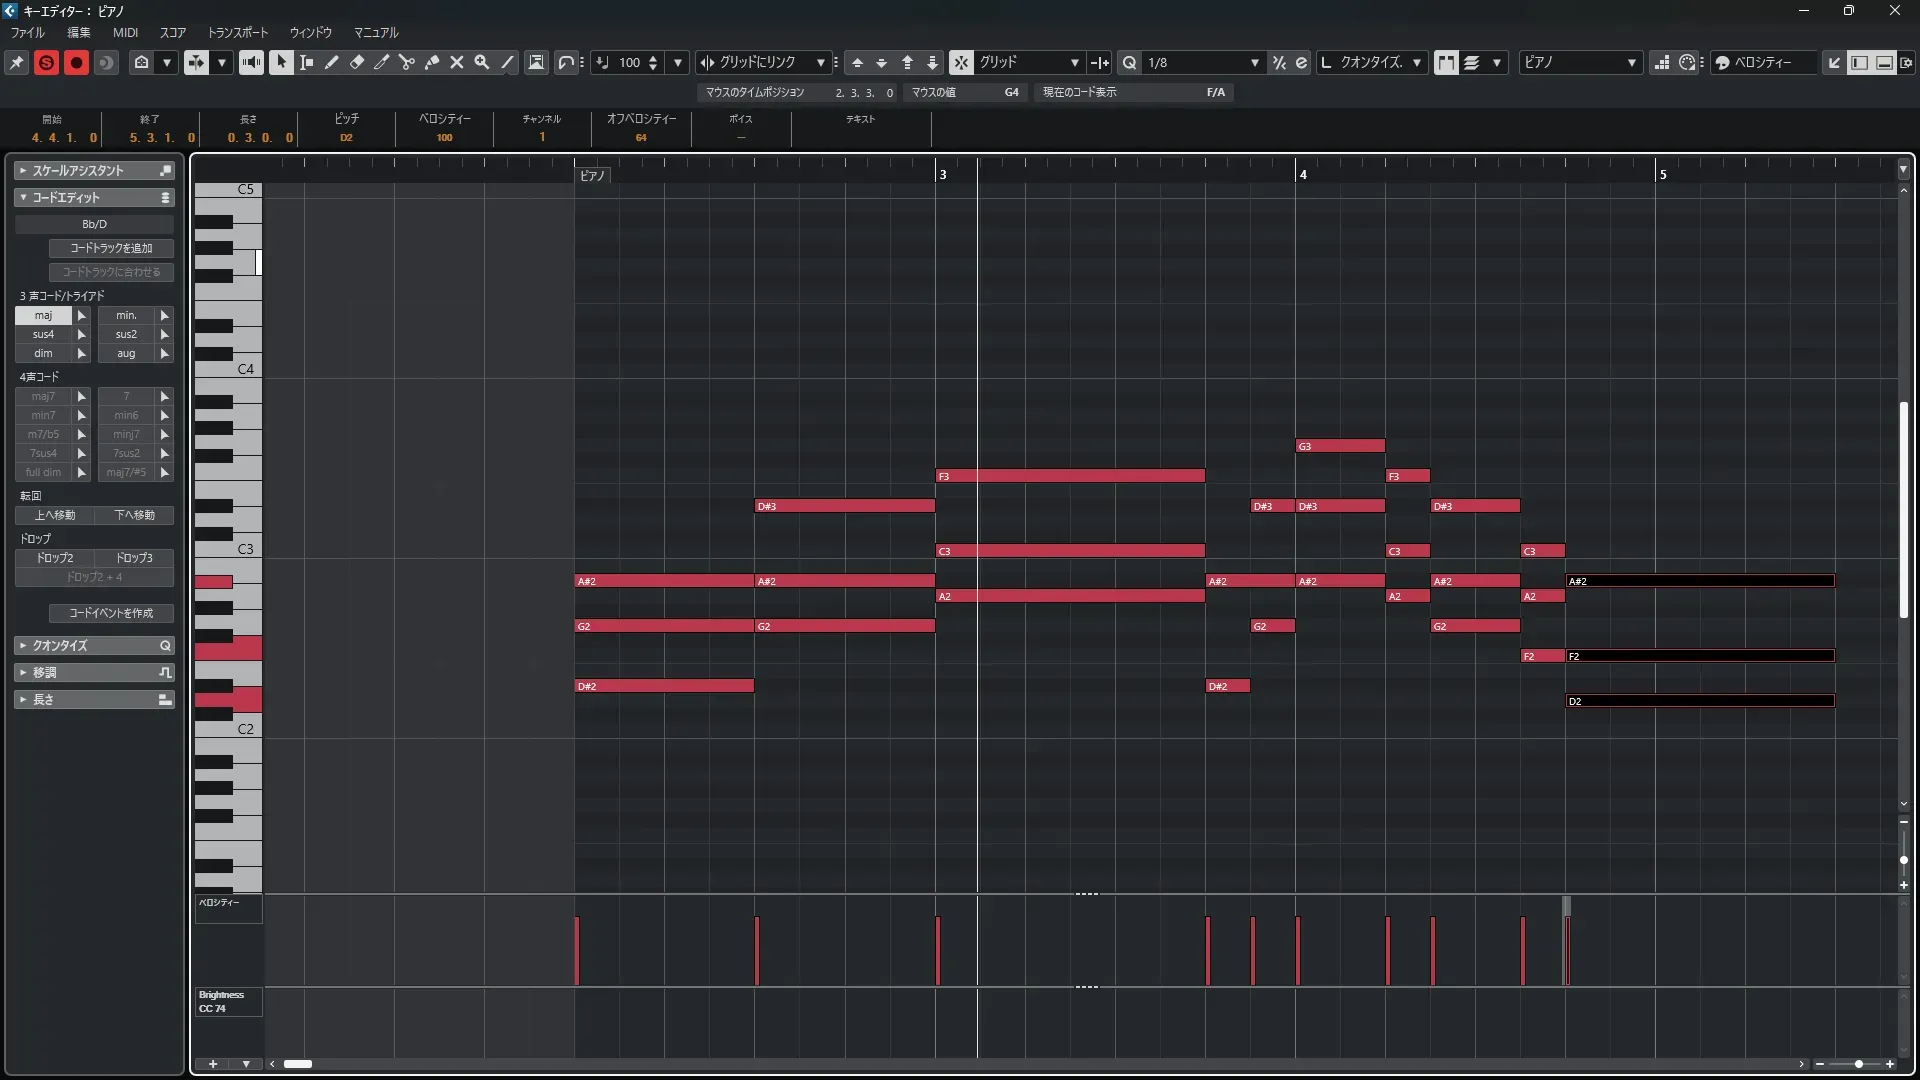This screenshot has width=1920, height=1080.
Task: Open the MIDI menu
Action: pyautogui.click(x=125, y=32)
